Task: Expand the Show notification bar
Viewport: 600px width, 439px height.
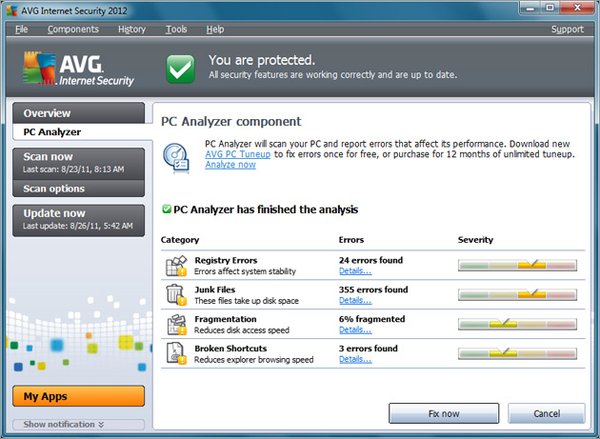Action: pos(78,424)
